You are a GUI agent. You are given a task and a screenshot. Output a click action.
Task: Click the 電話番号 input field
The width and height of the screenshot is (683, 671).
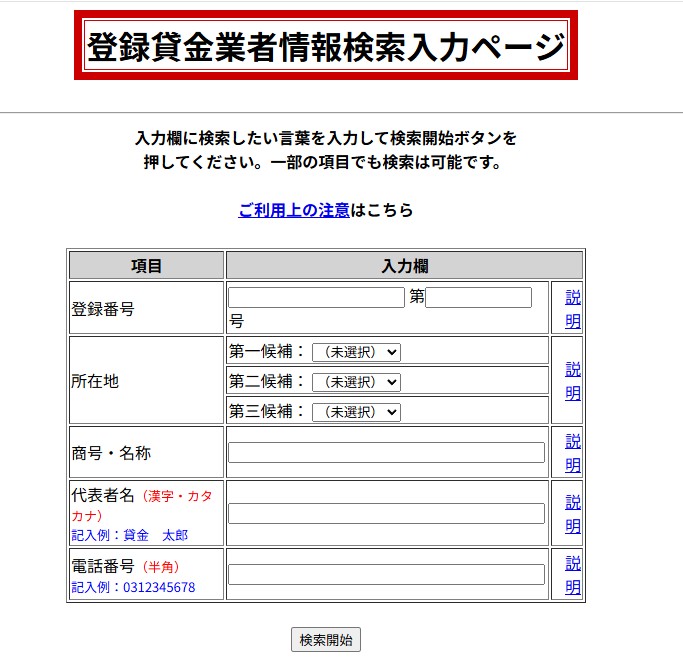click(386, 575)
